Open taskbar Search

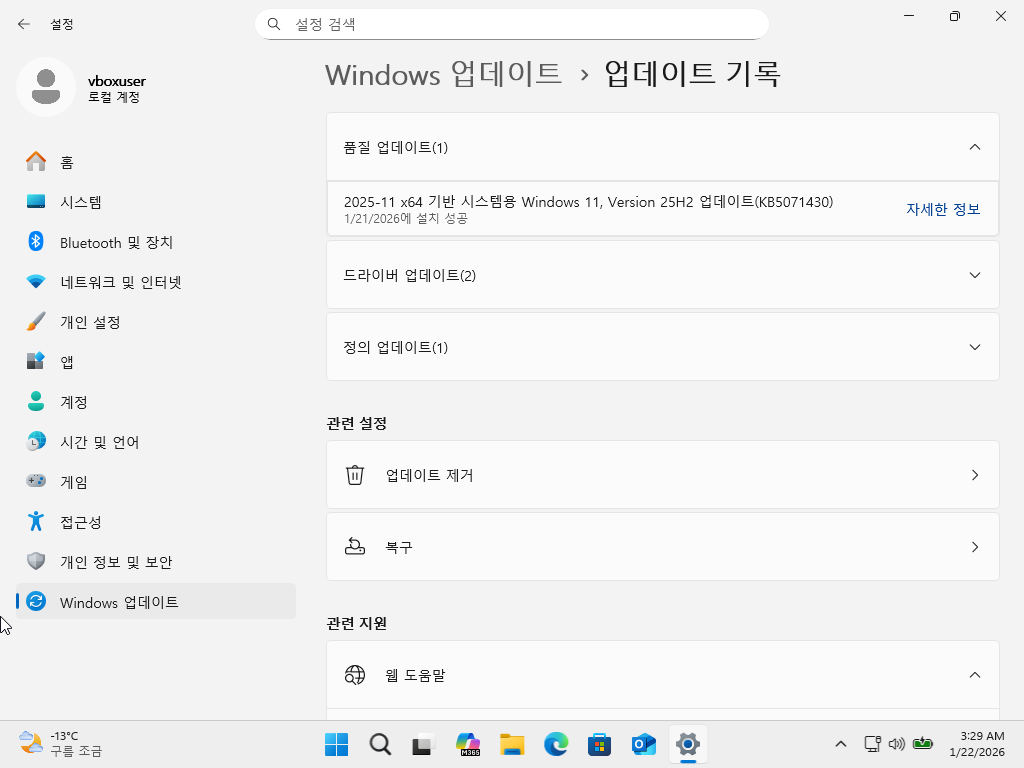[380, 744]
